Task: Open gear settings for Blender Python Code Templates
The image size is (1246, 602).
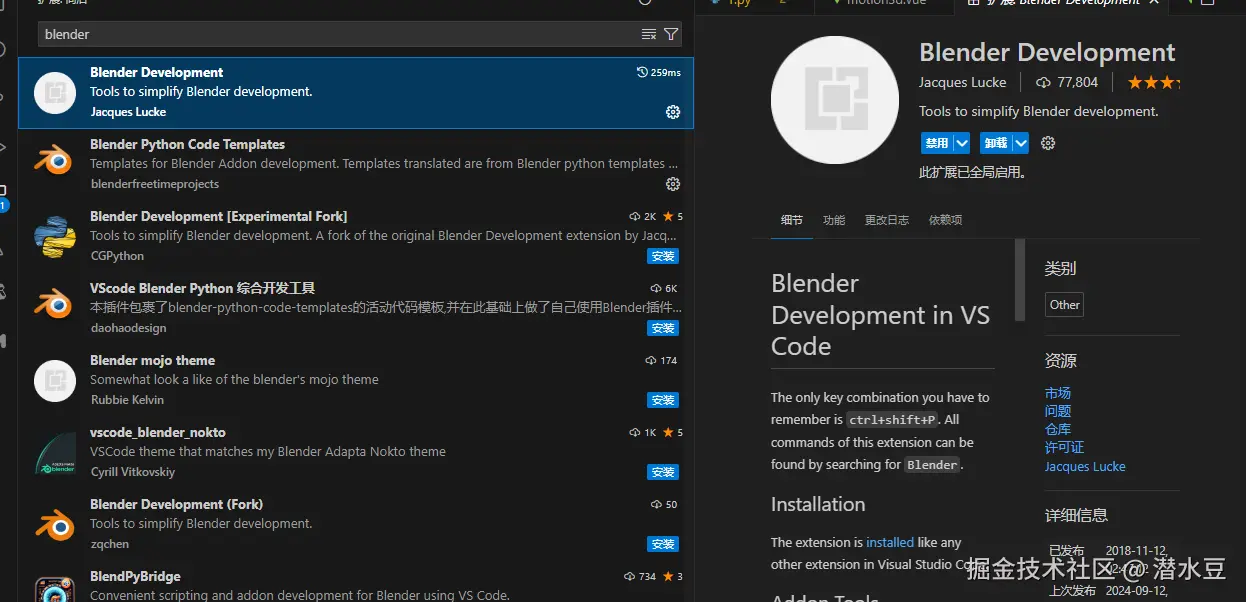Action: click(x=673, y=184)
